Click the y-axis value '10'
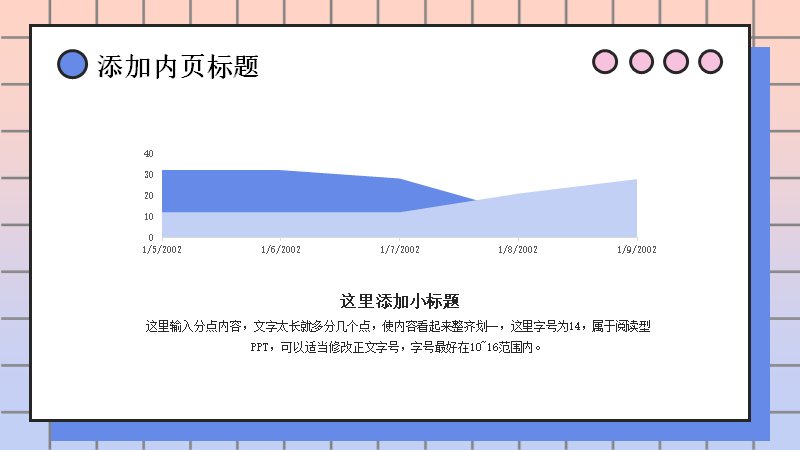Screen dimensions: 800x450 click(148, 216)
